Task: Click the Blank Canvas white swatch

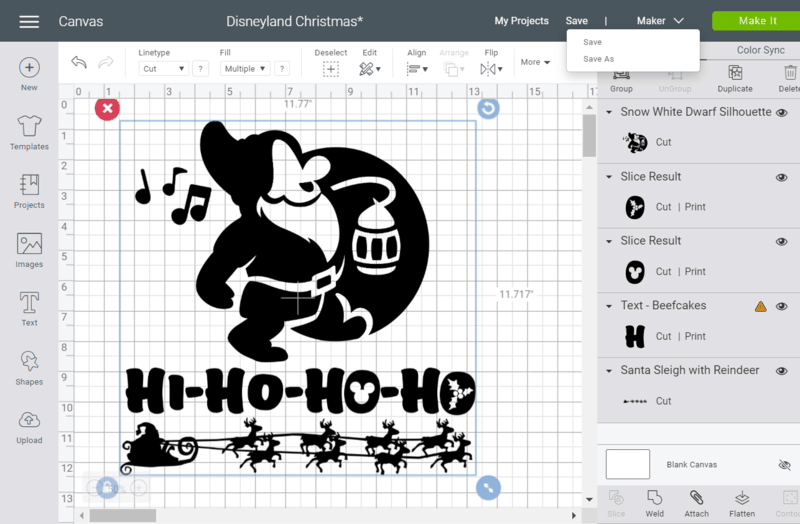Action: [x=628, y=464]
